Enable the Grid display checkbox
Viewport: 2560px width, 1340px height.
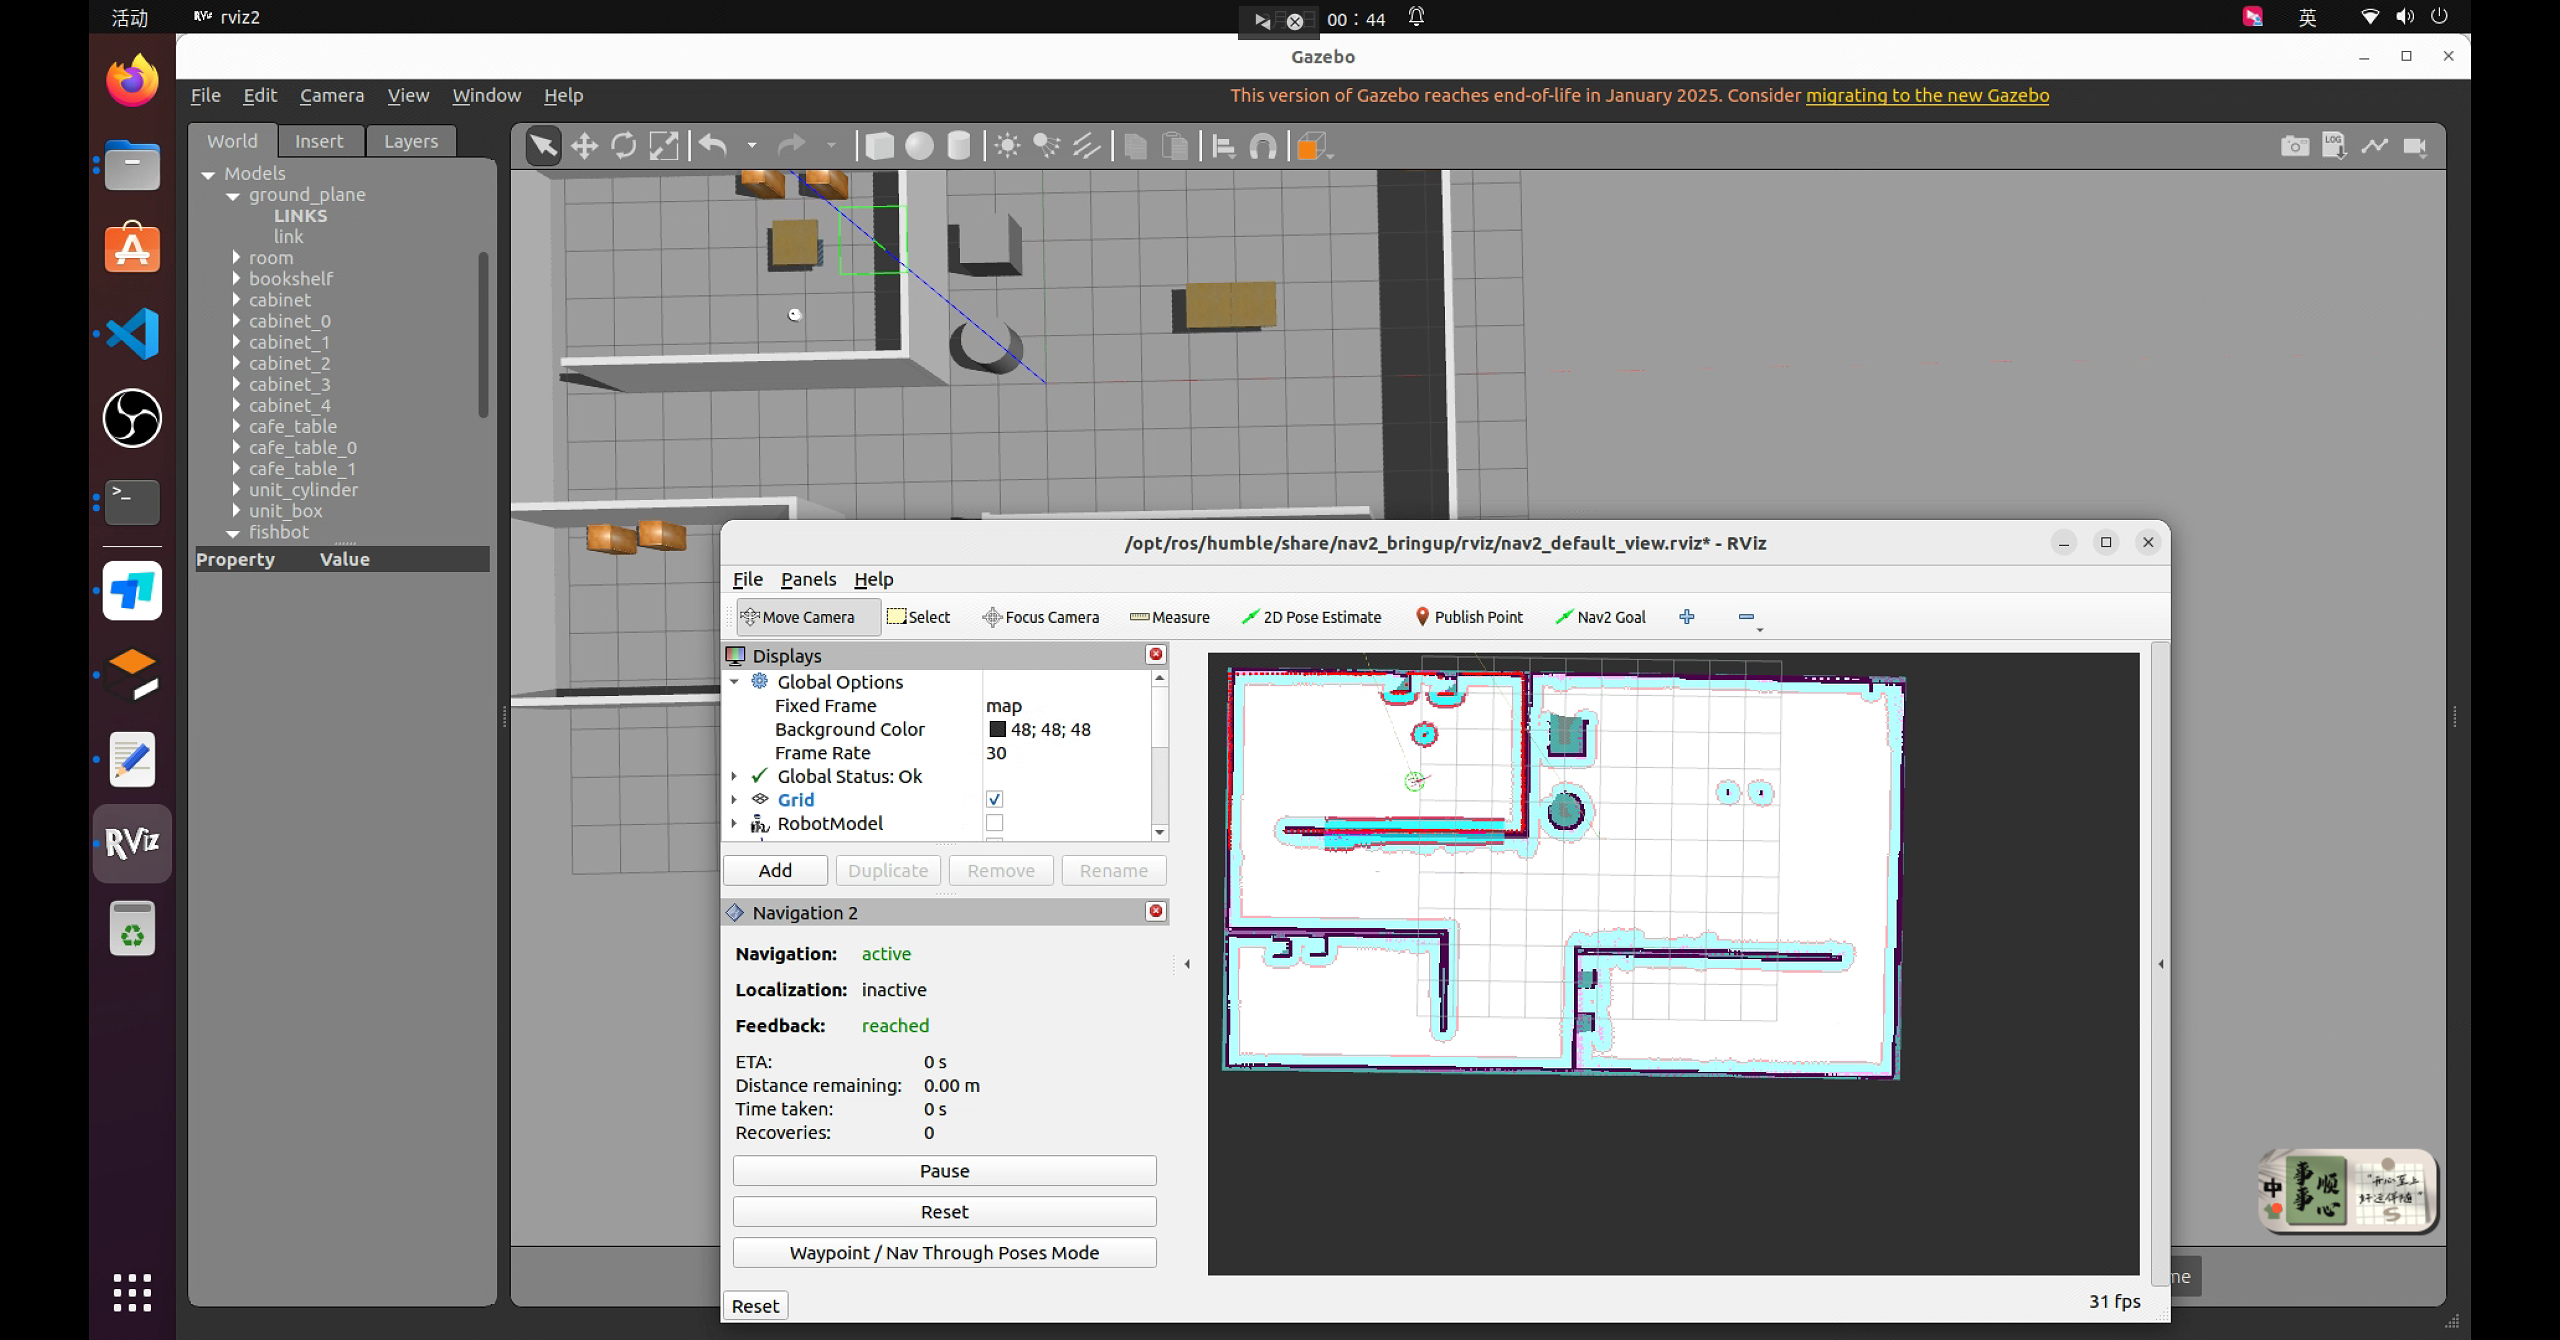pos(994,799)
